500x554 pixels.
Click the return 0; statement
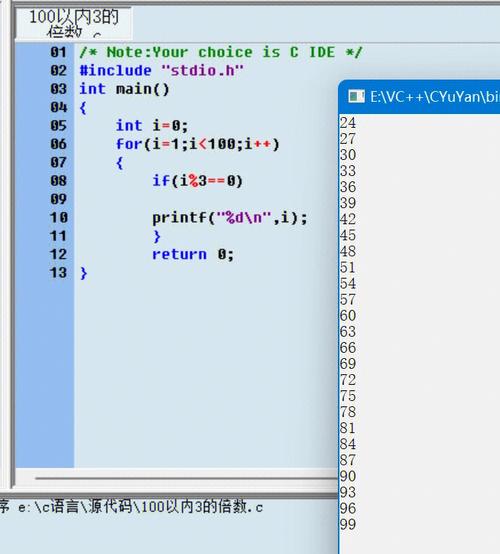tap(193, 254)
